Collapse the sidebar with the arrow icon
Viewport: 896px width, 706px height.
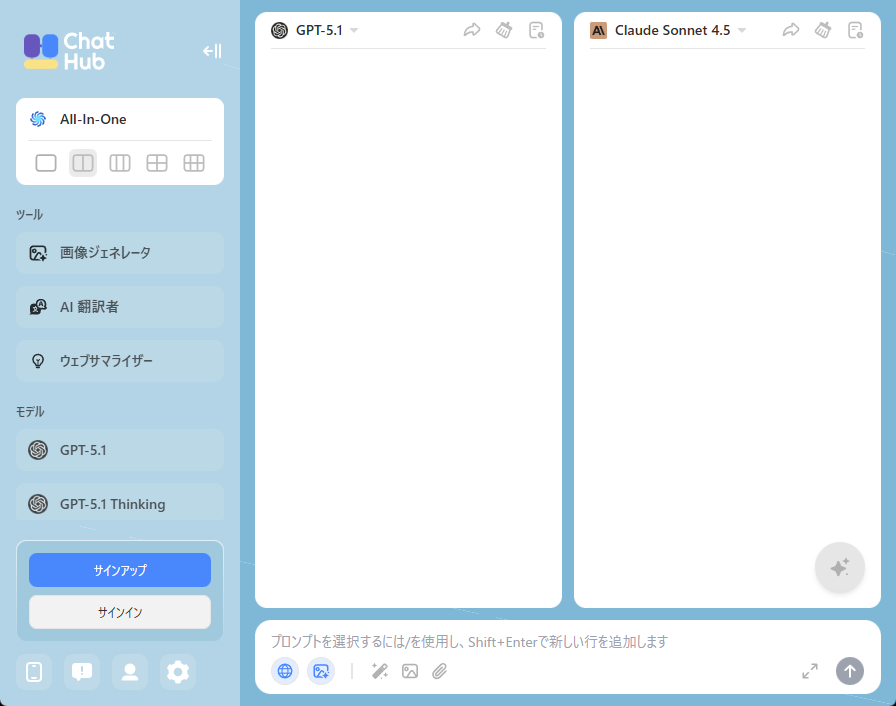tap(211, 51)
